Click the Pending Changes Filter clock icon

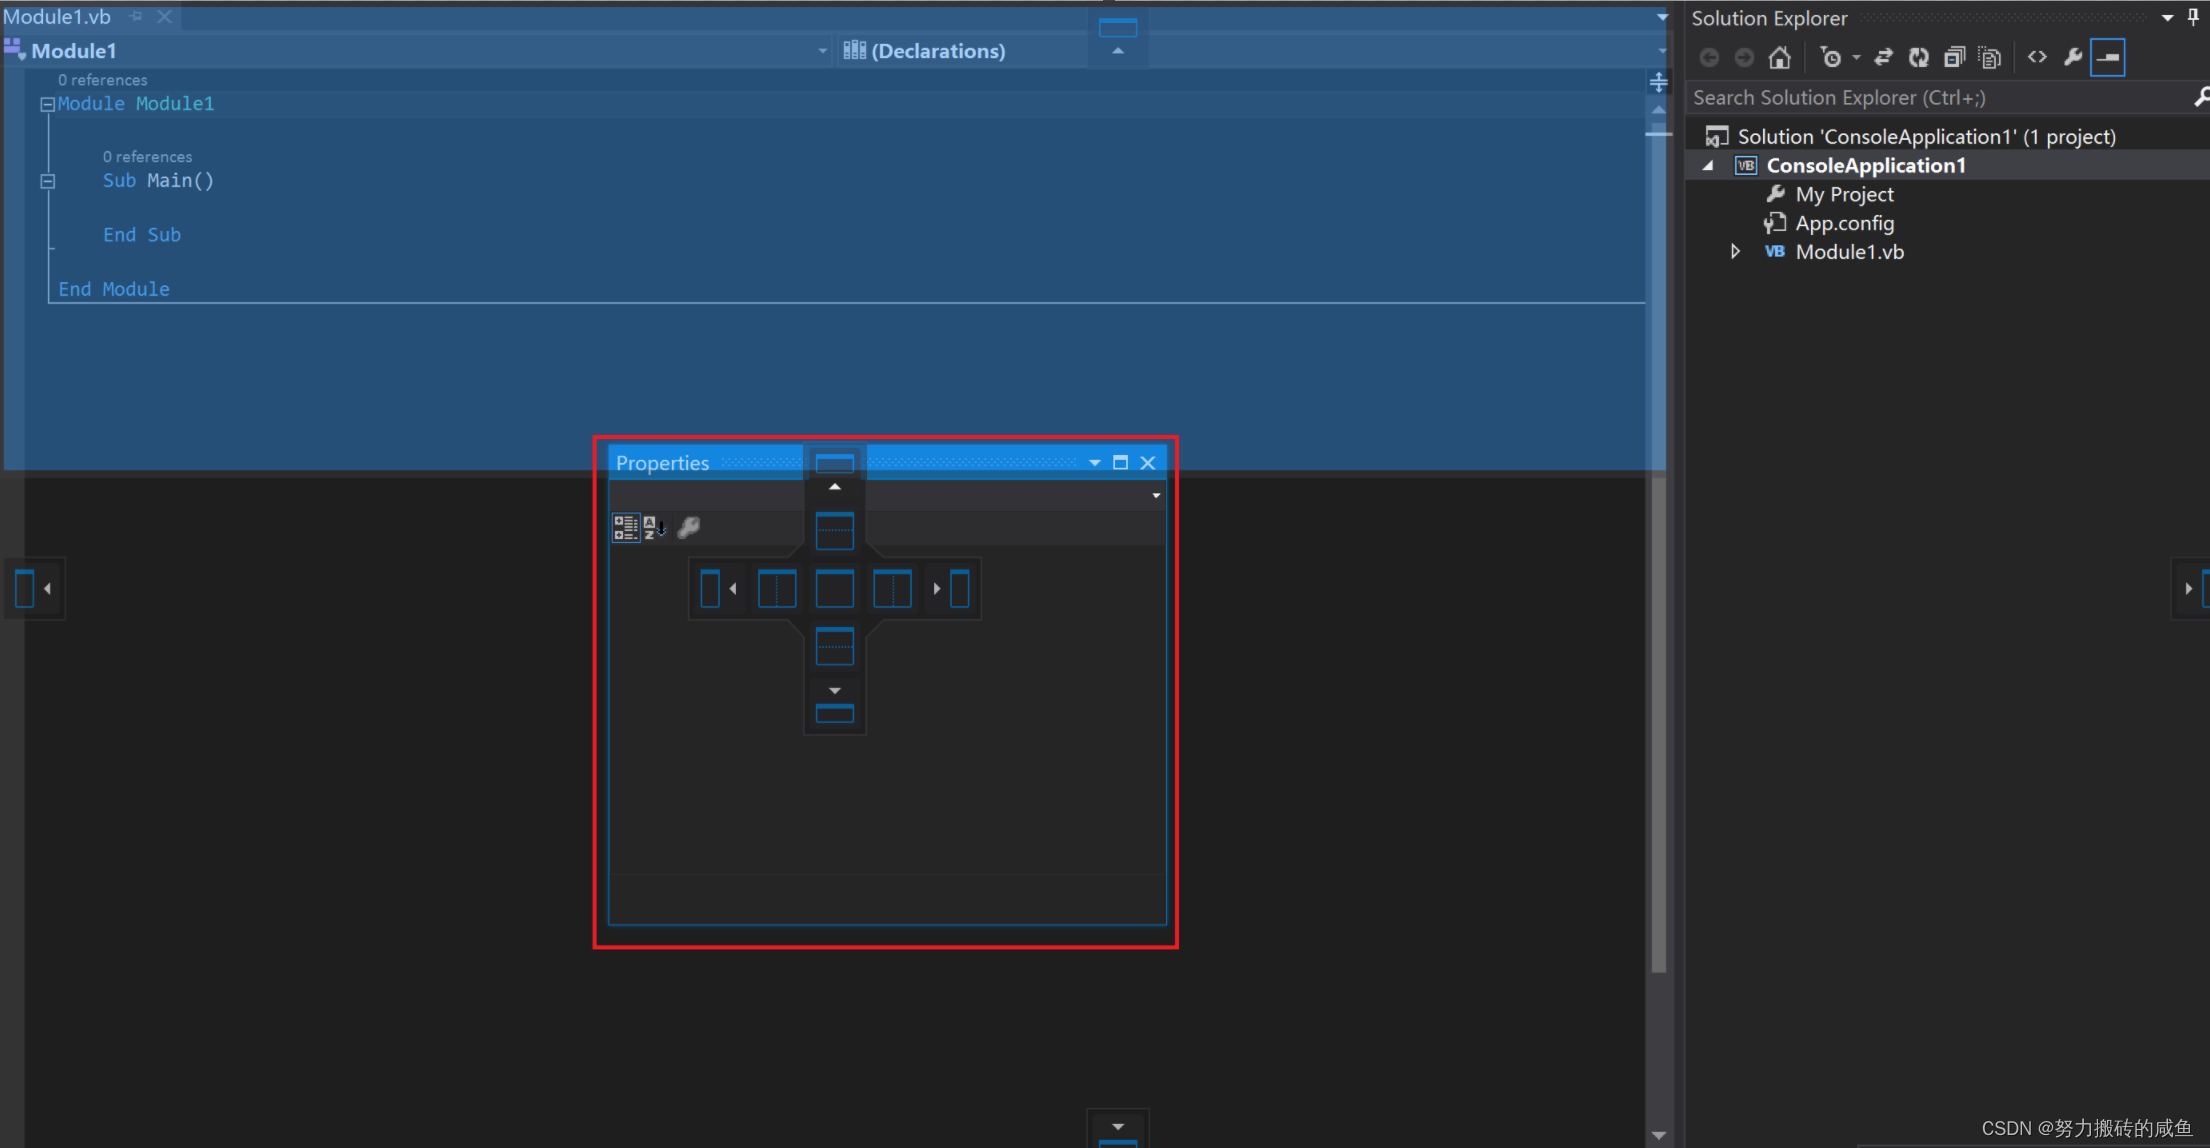pyautogui.click(x=1831, y=58)
